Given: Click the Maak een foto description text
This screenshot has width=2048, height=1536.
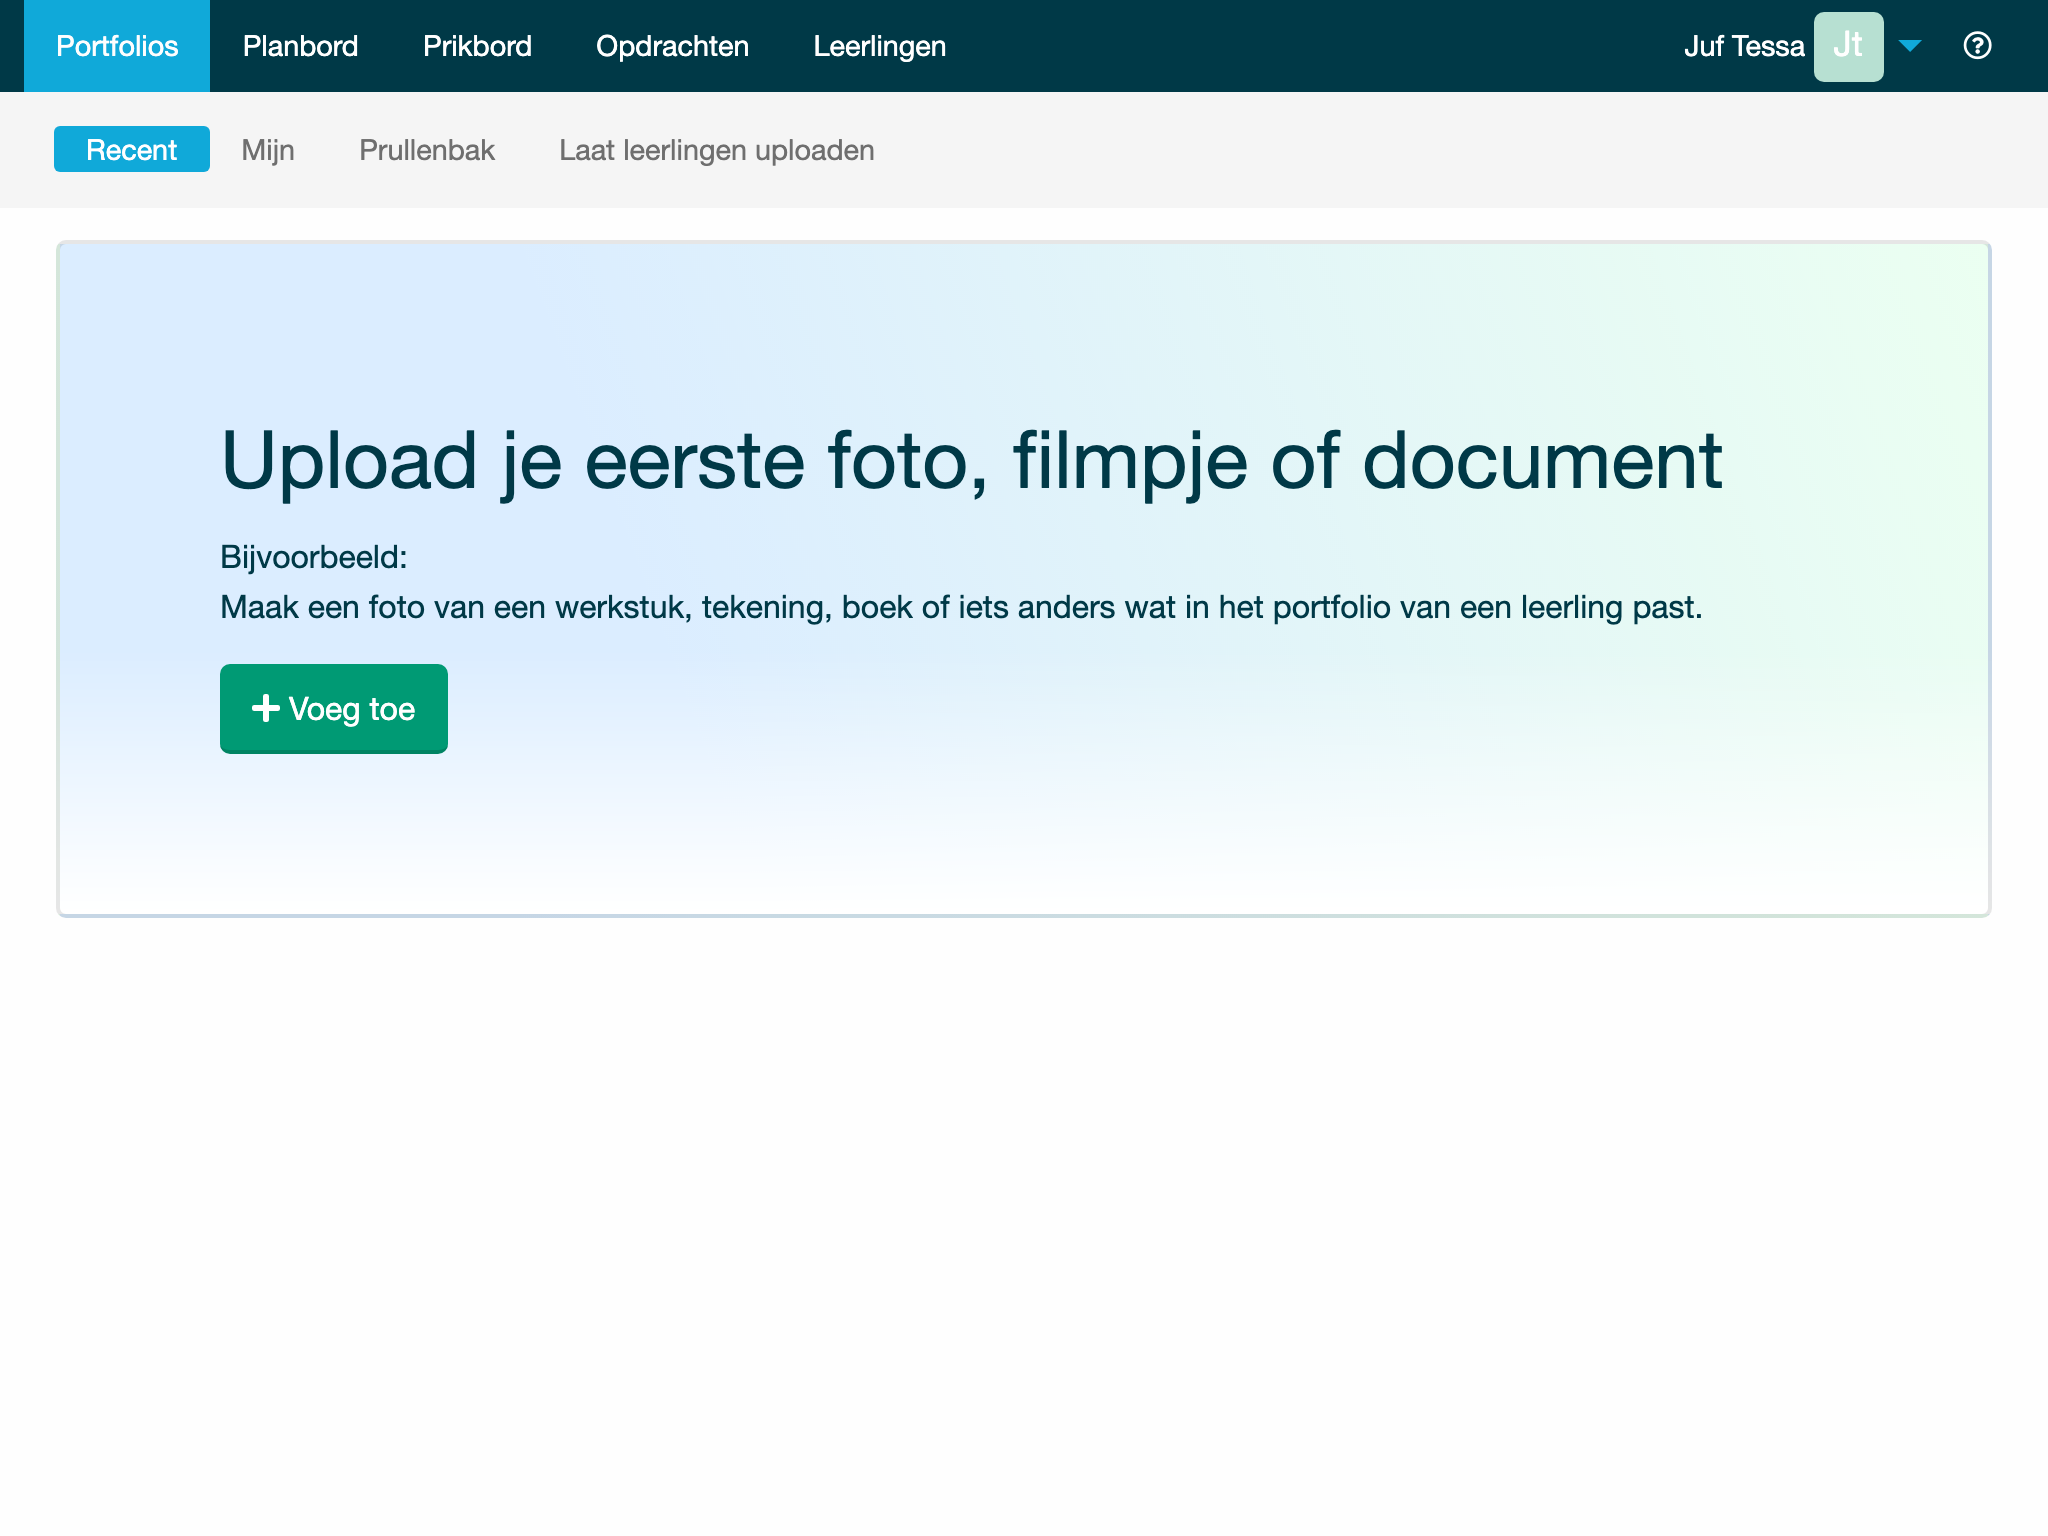Looking at the screenshot, I should click(x=961, y=607).
